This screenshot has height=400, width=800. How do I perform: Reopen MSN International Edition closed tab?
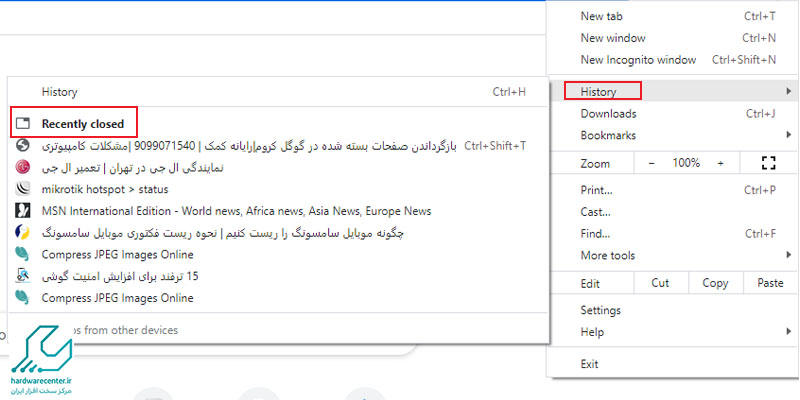(236, 211)
